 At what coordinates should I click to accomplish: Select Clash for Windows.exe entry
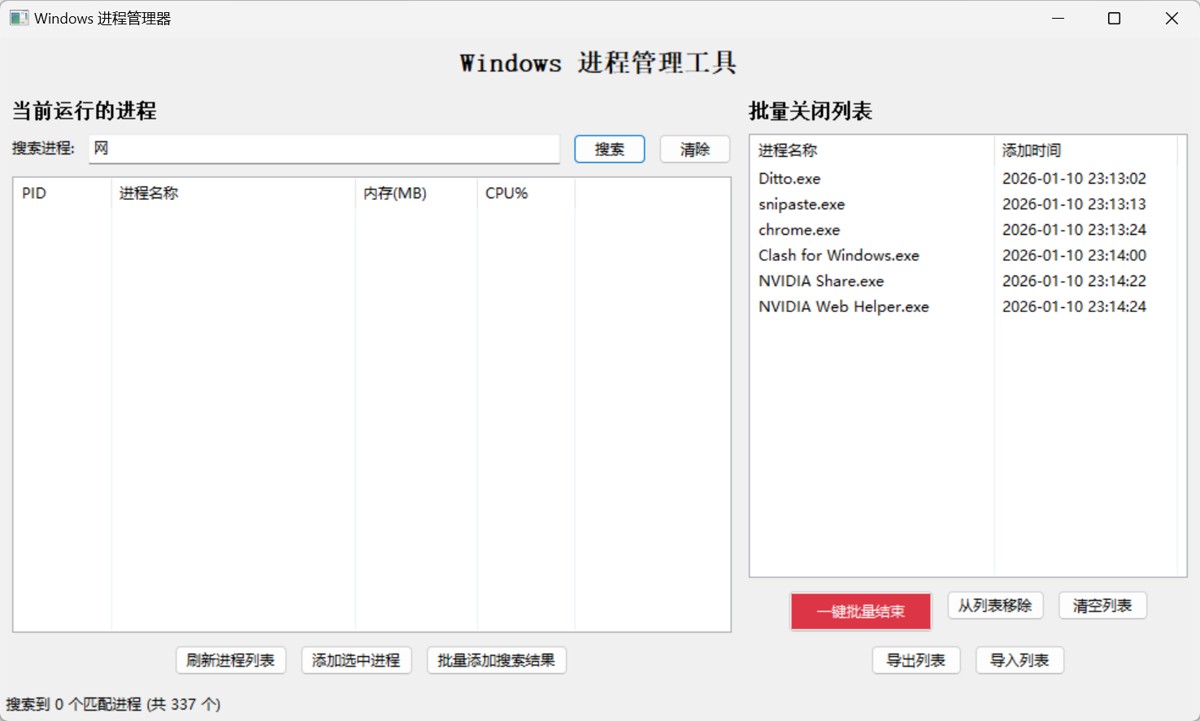click(838, 255)
